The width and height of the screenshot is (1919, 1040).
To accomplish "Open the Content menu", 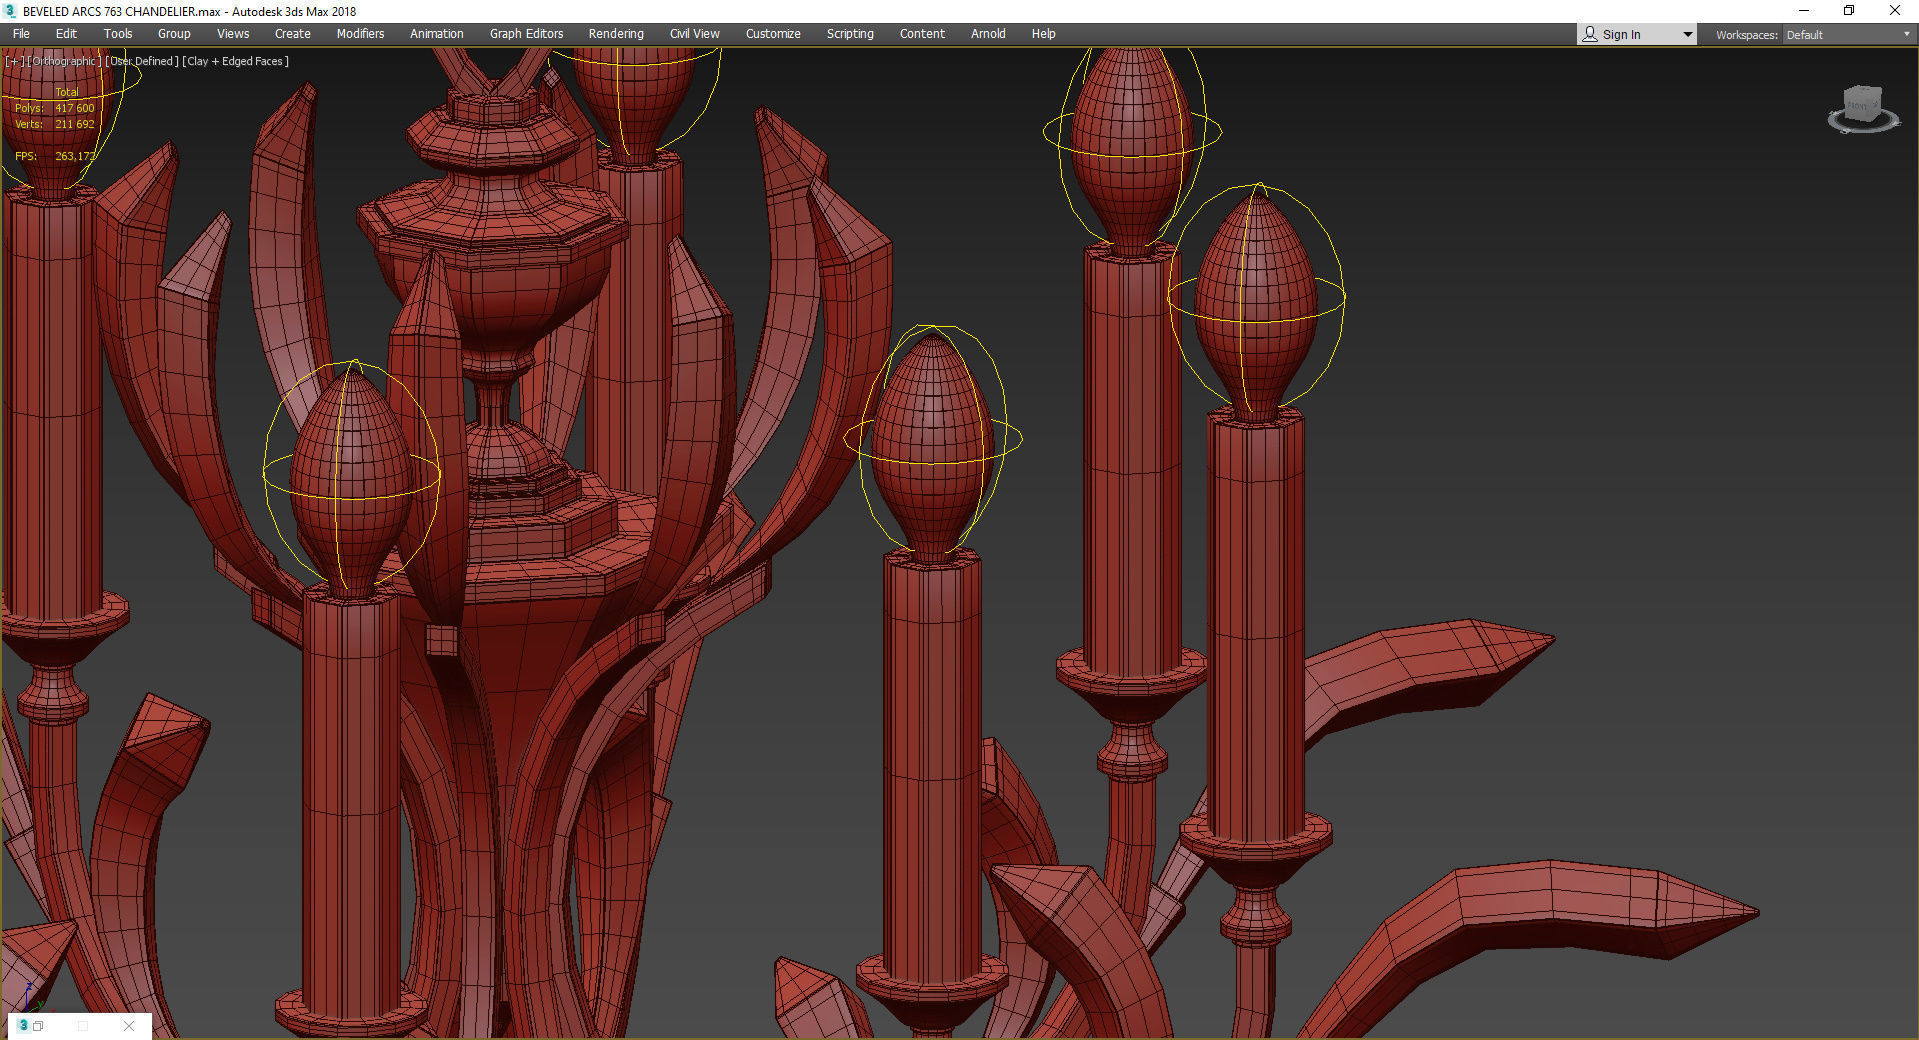I will coord(922,34).
